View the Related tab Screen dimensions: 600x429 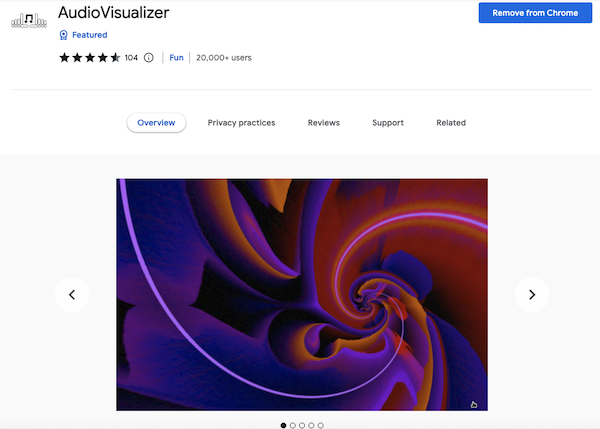pyautogui.click(x=451, y=123)
